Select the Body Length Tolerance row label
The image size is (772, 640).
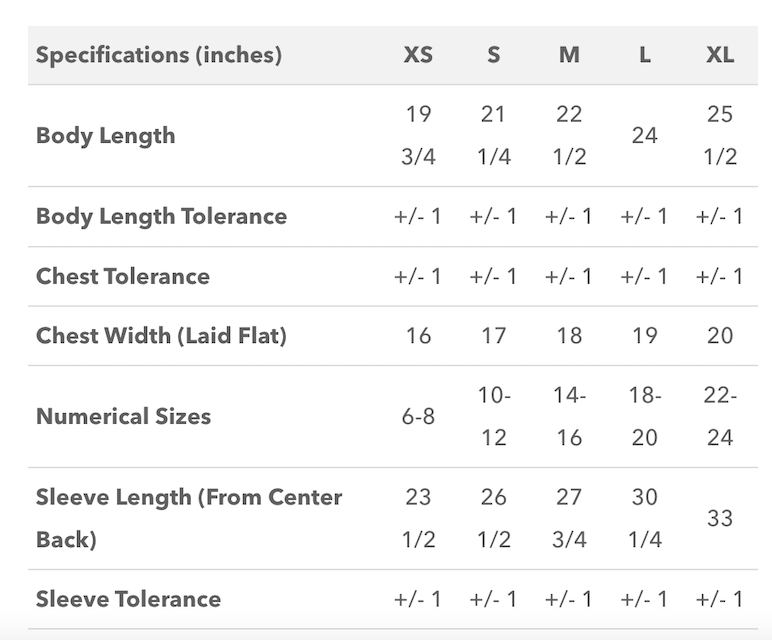click(161, 216)
